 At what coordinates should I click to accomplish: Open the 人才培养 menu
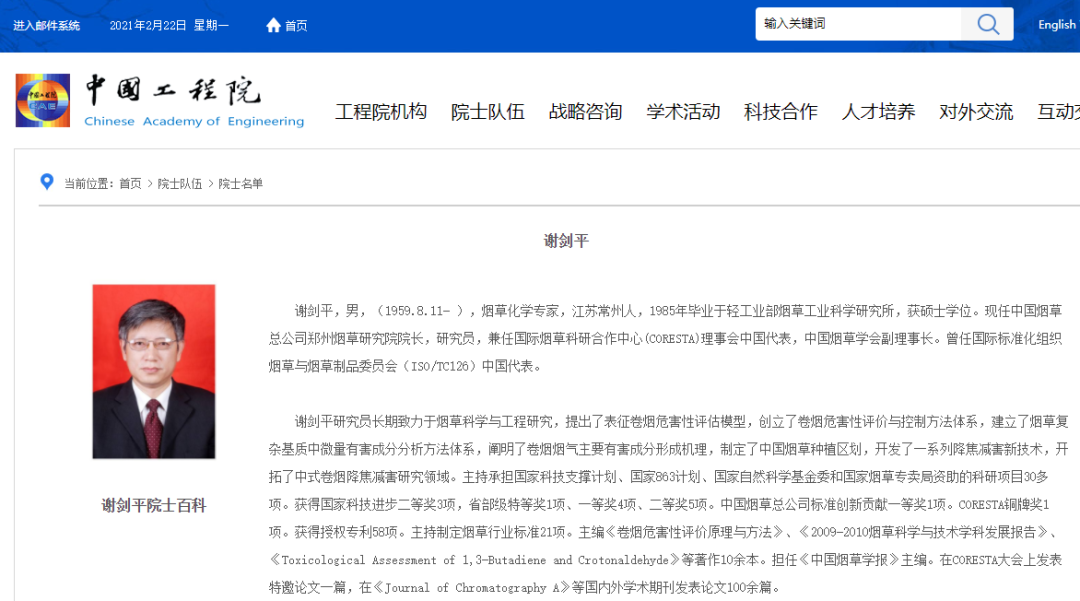pos(878,112)
